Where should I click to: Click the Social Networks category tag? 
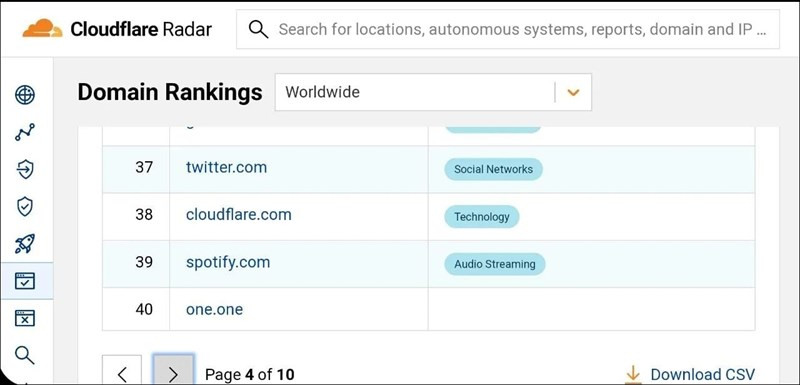493,169
